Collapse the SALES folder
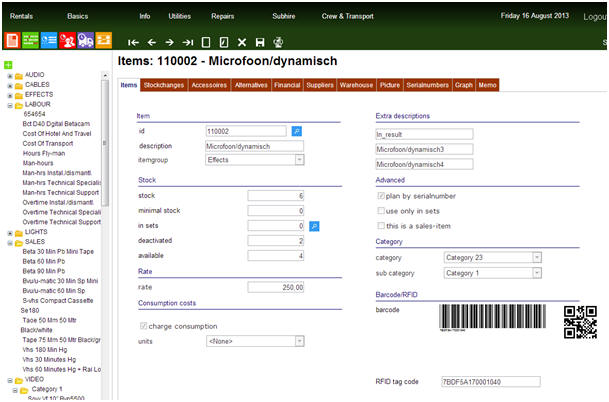 click(x=10, y=243)
